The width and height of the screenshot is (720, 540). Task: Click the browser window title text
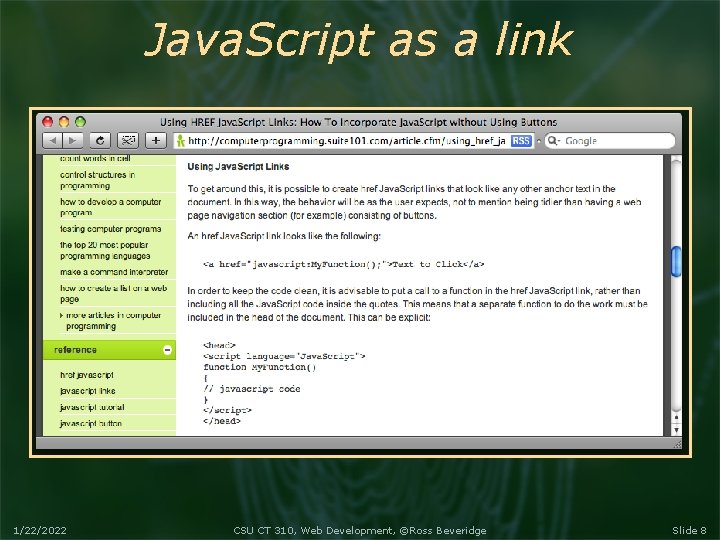(x=358, y=122)
